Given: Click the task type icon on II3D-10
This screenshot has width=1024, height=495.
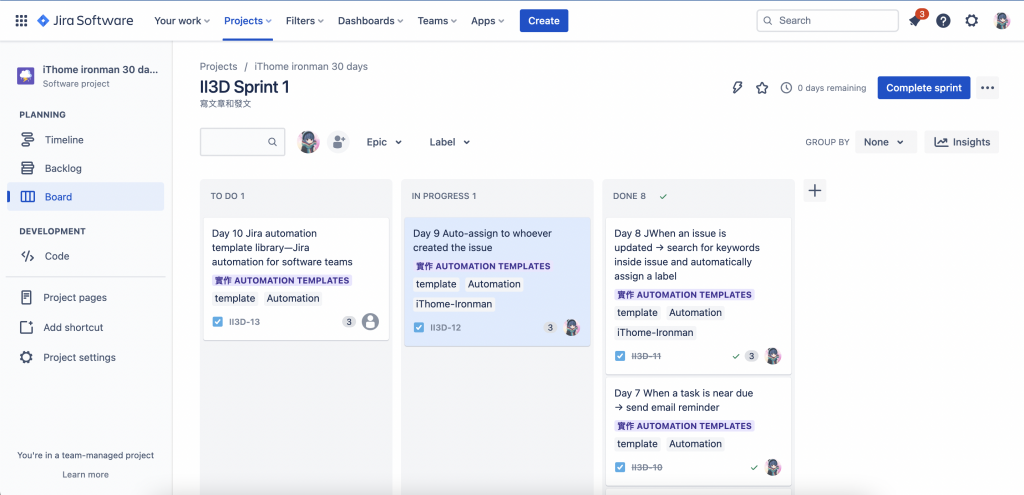Looking at the screenshot, I should (620, 467).
